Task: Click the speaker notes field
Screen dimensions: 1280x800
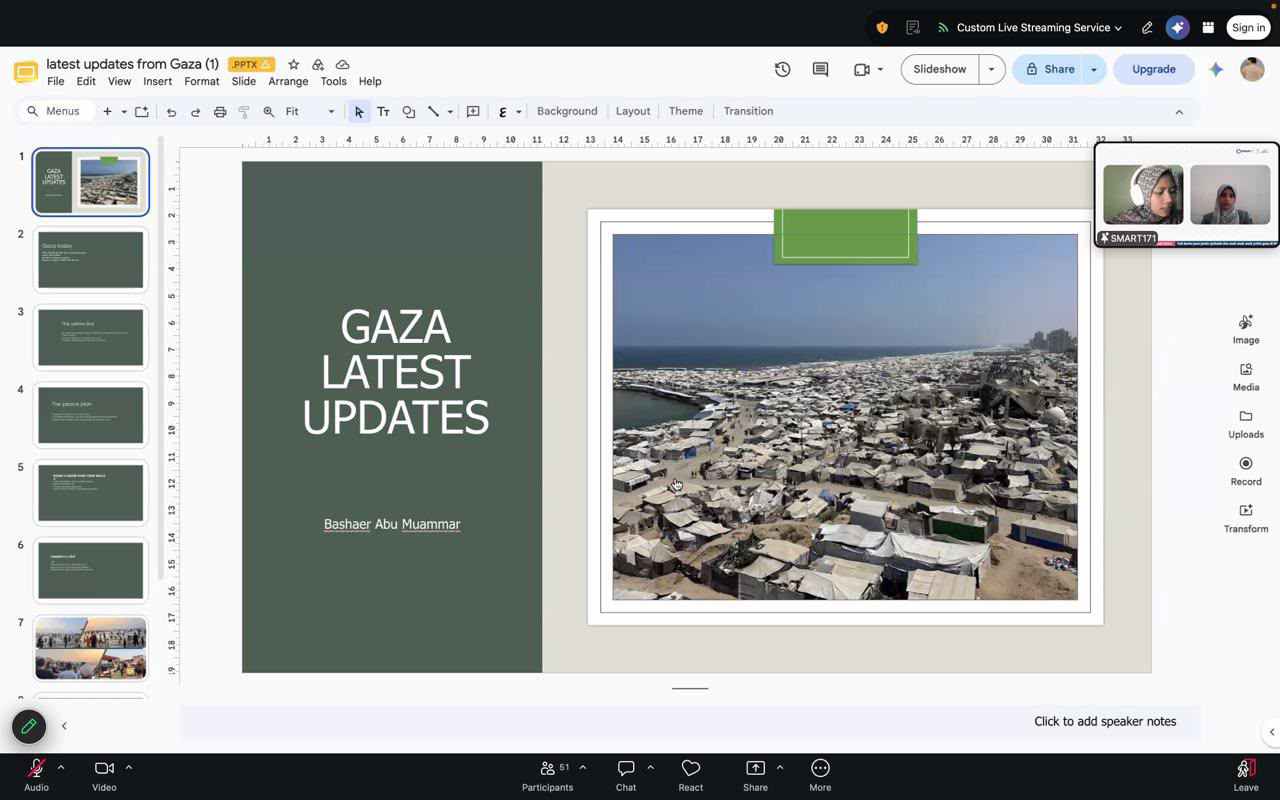Action: 690,722
